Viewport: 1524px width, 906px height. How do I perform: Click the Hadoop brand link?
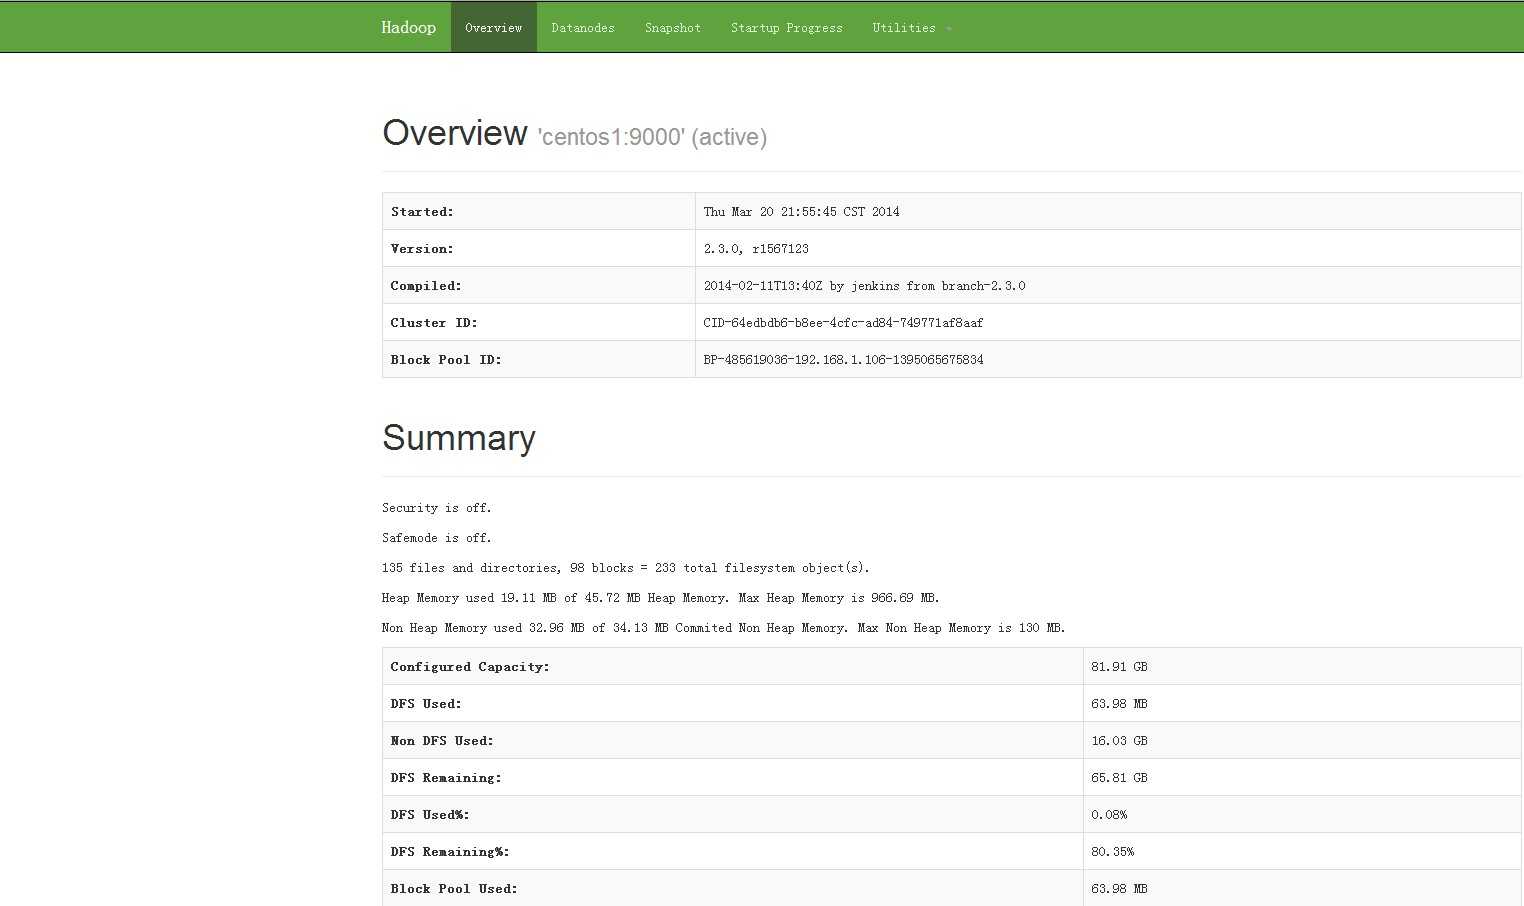(408, 27)
